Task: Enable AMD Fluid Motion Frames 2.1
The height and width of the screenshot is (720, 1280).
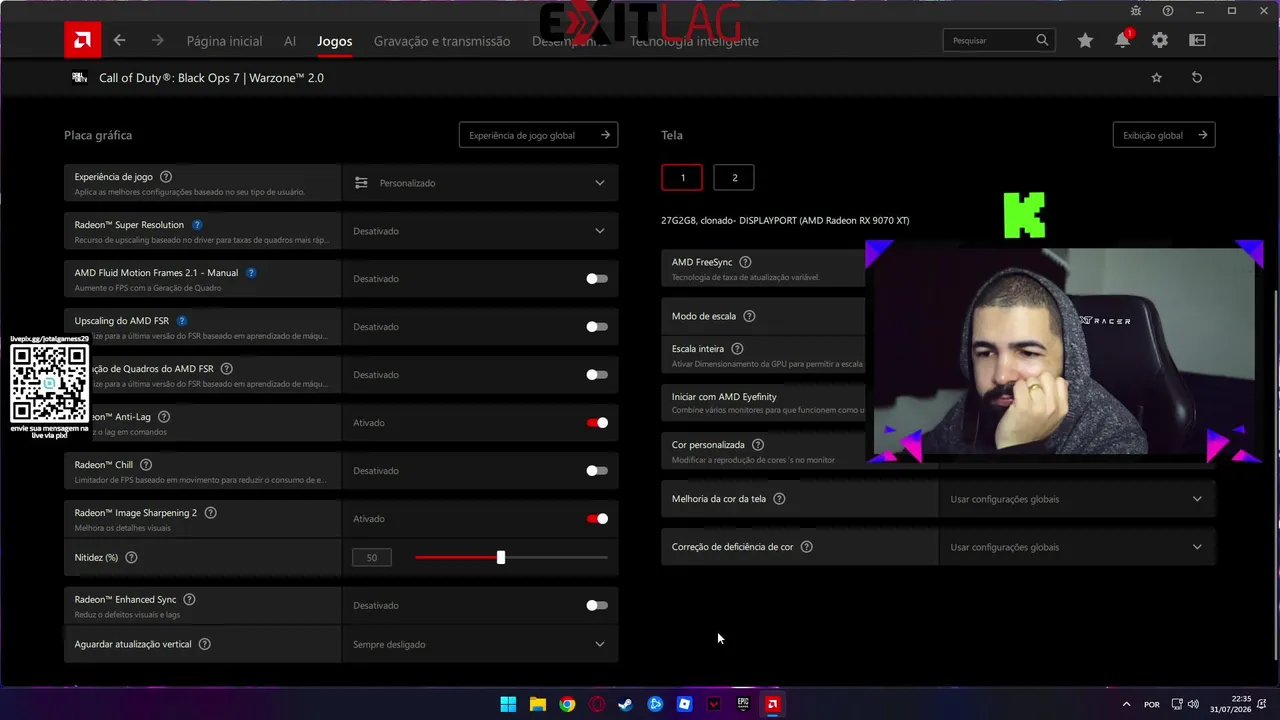Action: [x=597, y=279]
